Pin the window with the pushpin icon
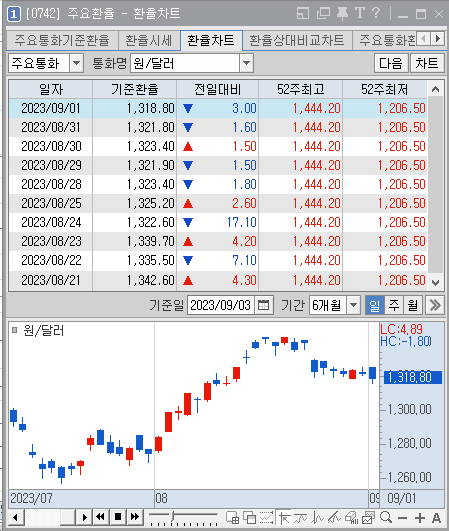This screenshot has height=531, width=449. [342, 14]
